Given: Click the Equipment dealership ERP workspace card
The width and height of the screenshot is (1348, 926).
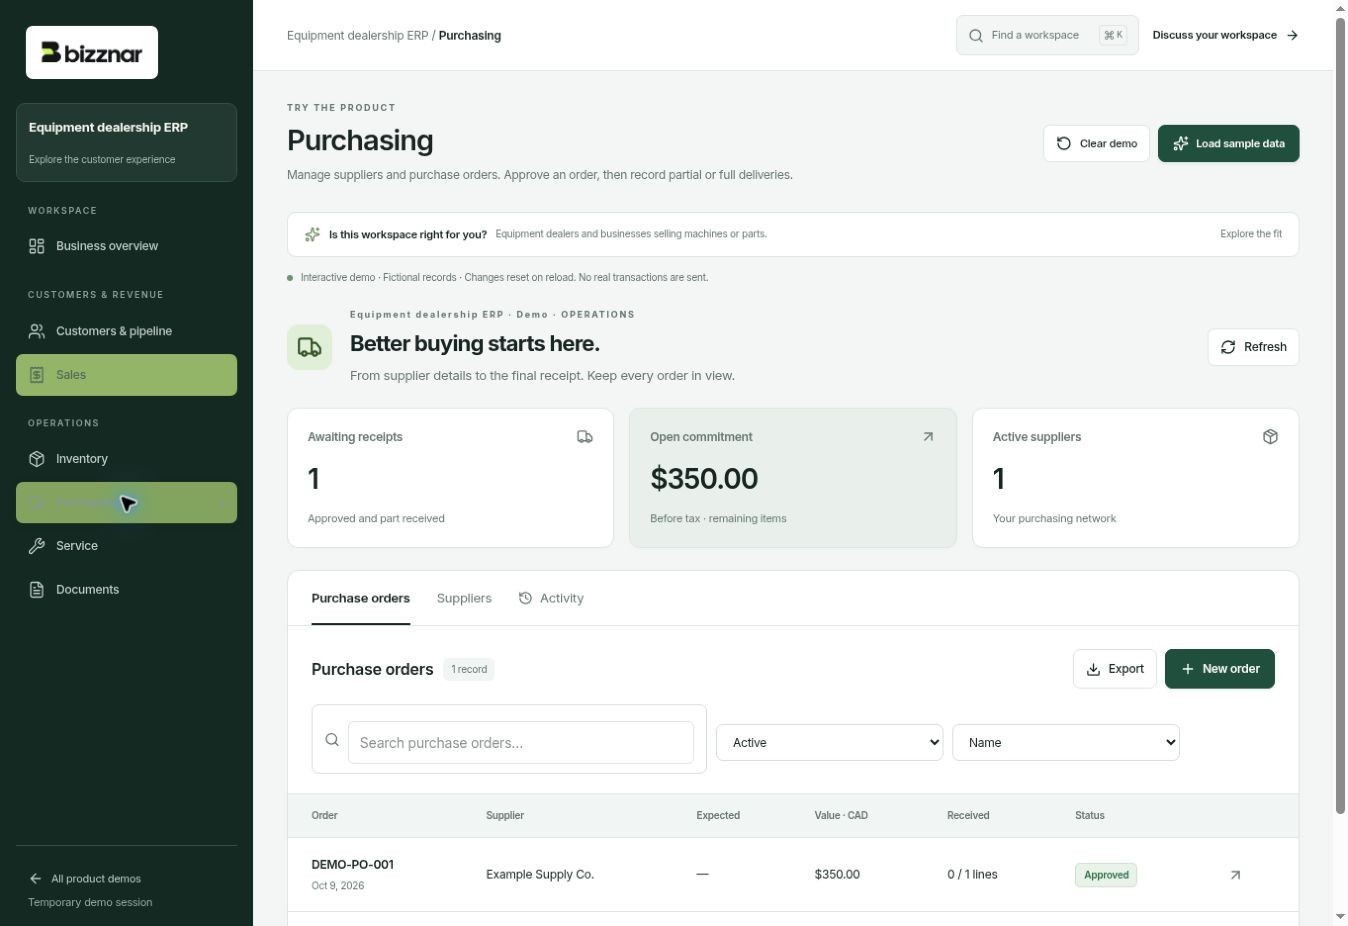Looking at the screenshot, I should [x=126, y=142].
